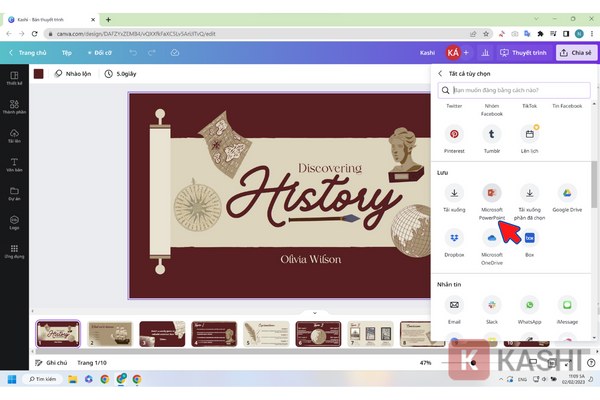Click Ghi chú notes button
The width and height of the screenshot is (600, 400).
pyautogui.click(x=51, y=362)
